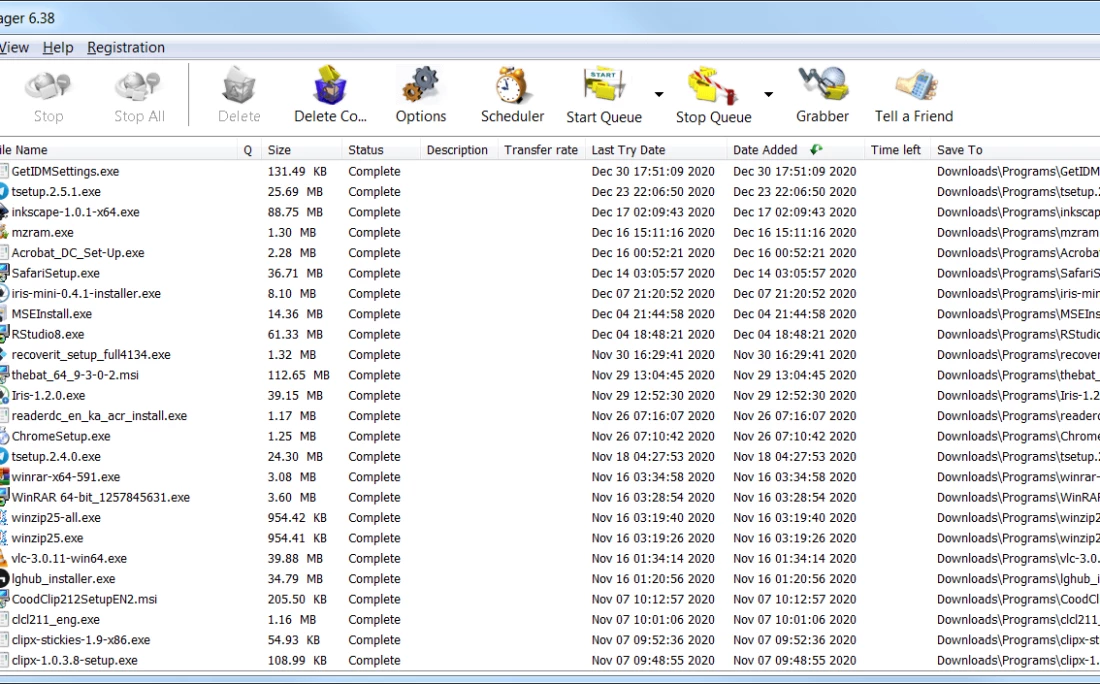
Task: Sort list by Size column header
Action: coord(279,150)
